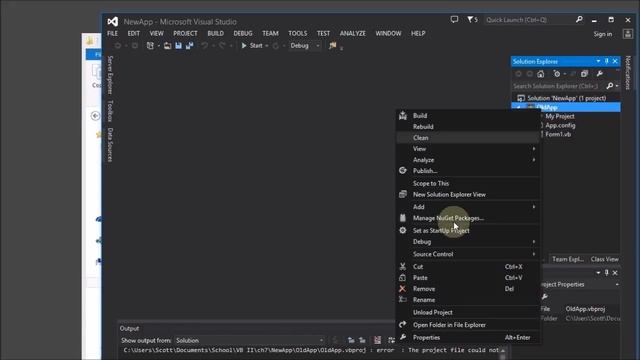Screen dimensions: 640x360
Task: Click wrench icon in Properties panel toolbar
Action: point(545,297)
